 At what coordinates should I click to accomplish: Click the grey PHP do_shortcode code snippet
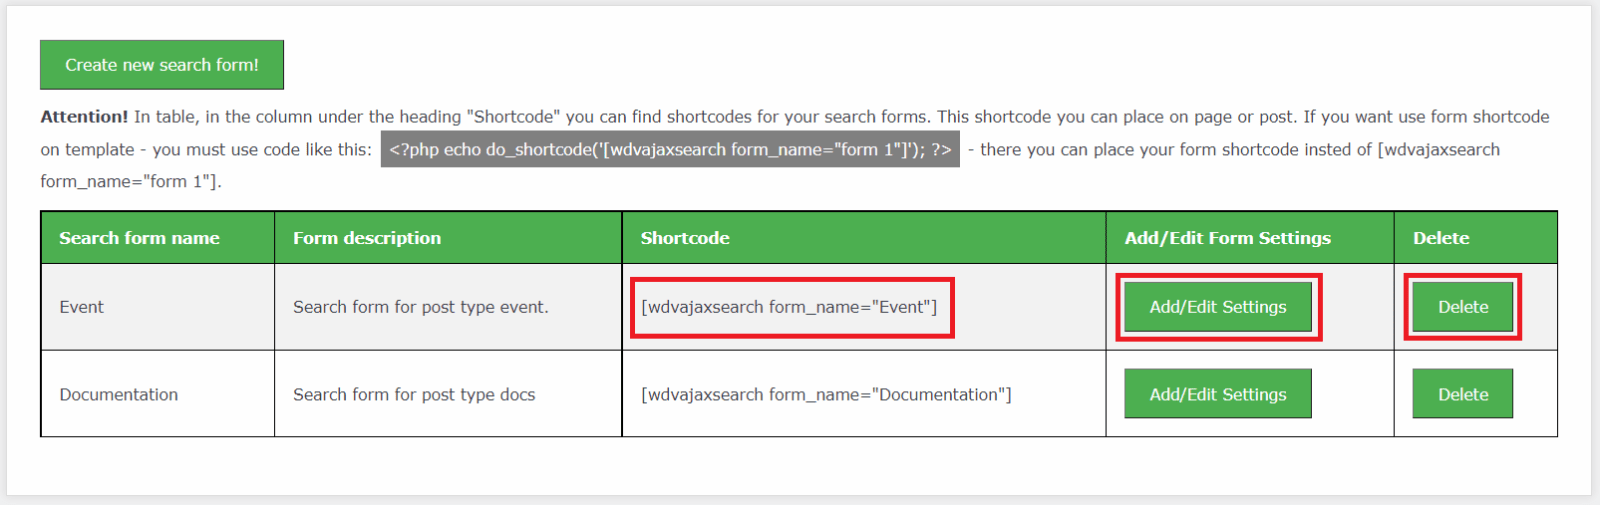670,149
